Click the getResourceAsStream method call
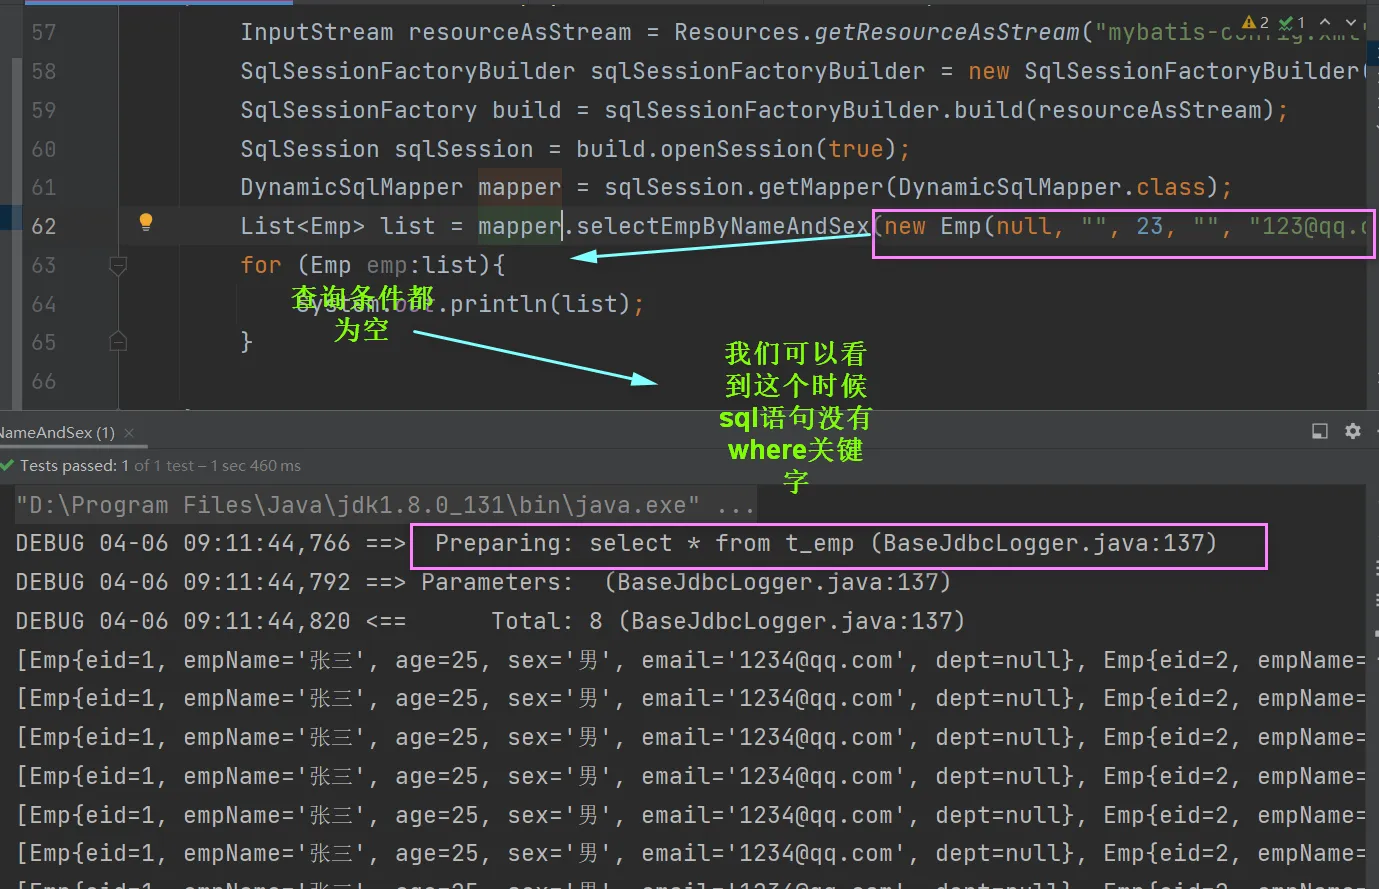 [x=947, y=32]
